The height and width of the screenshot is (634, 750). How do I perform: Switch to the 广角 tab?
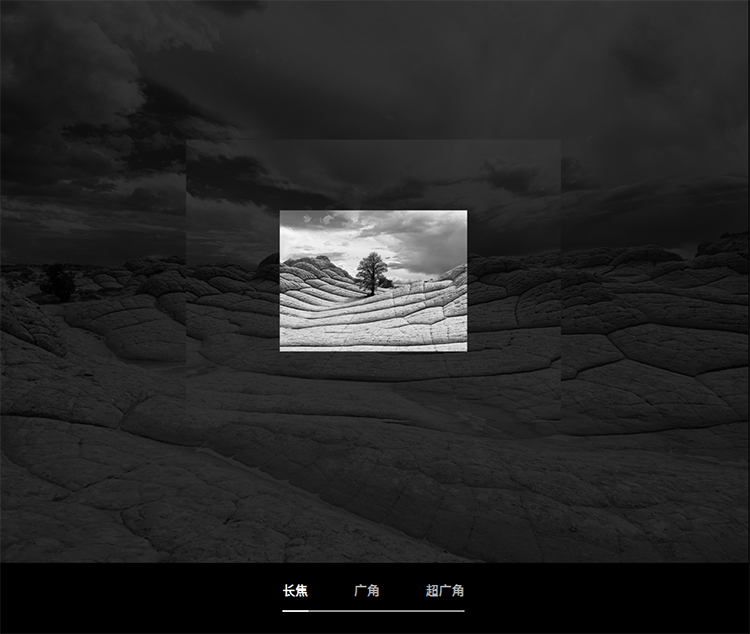366,591
